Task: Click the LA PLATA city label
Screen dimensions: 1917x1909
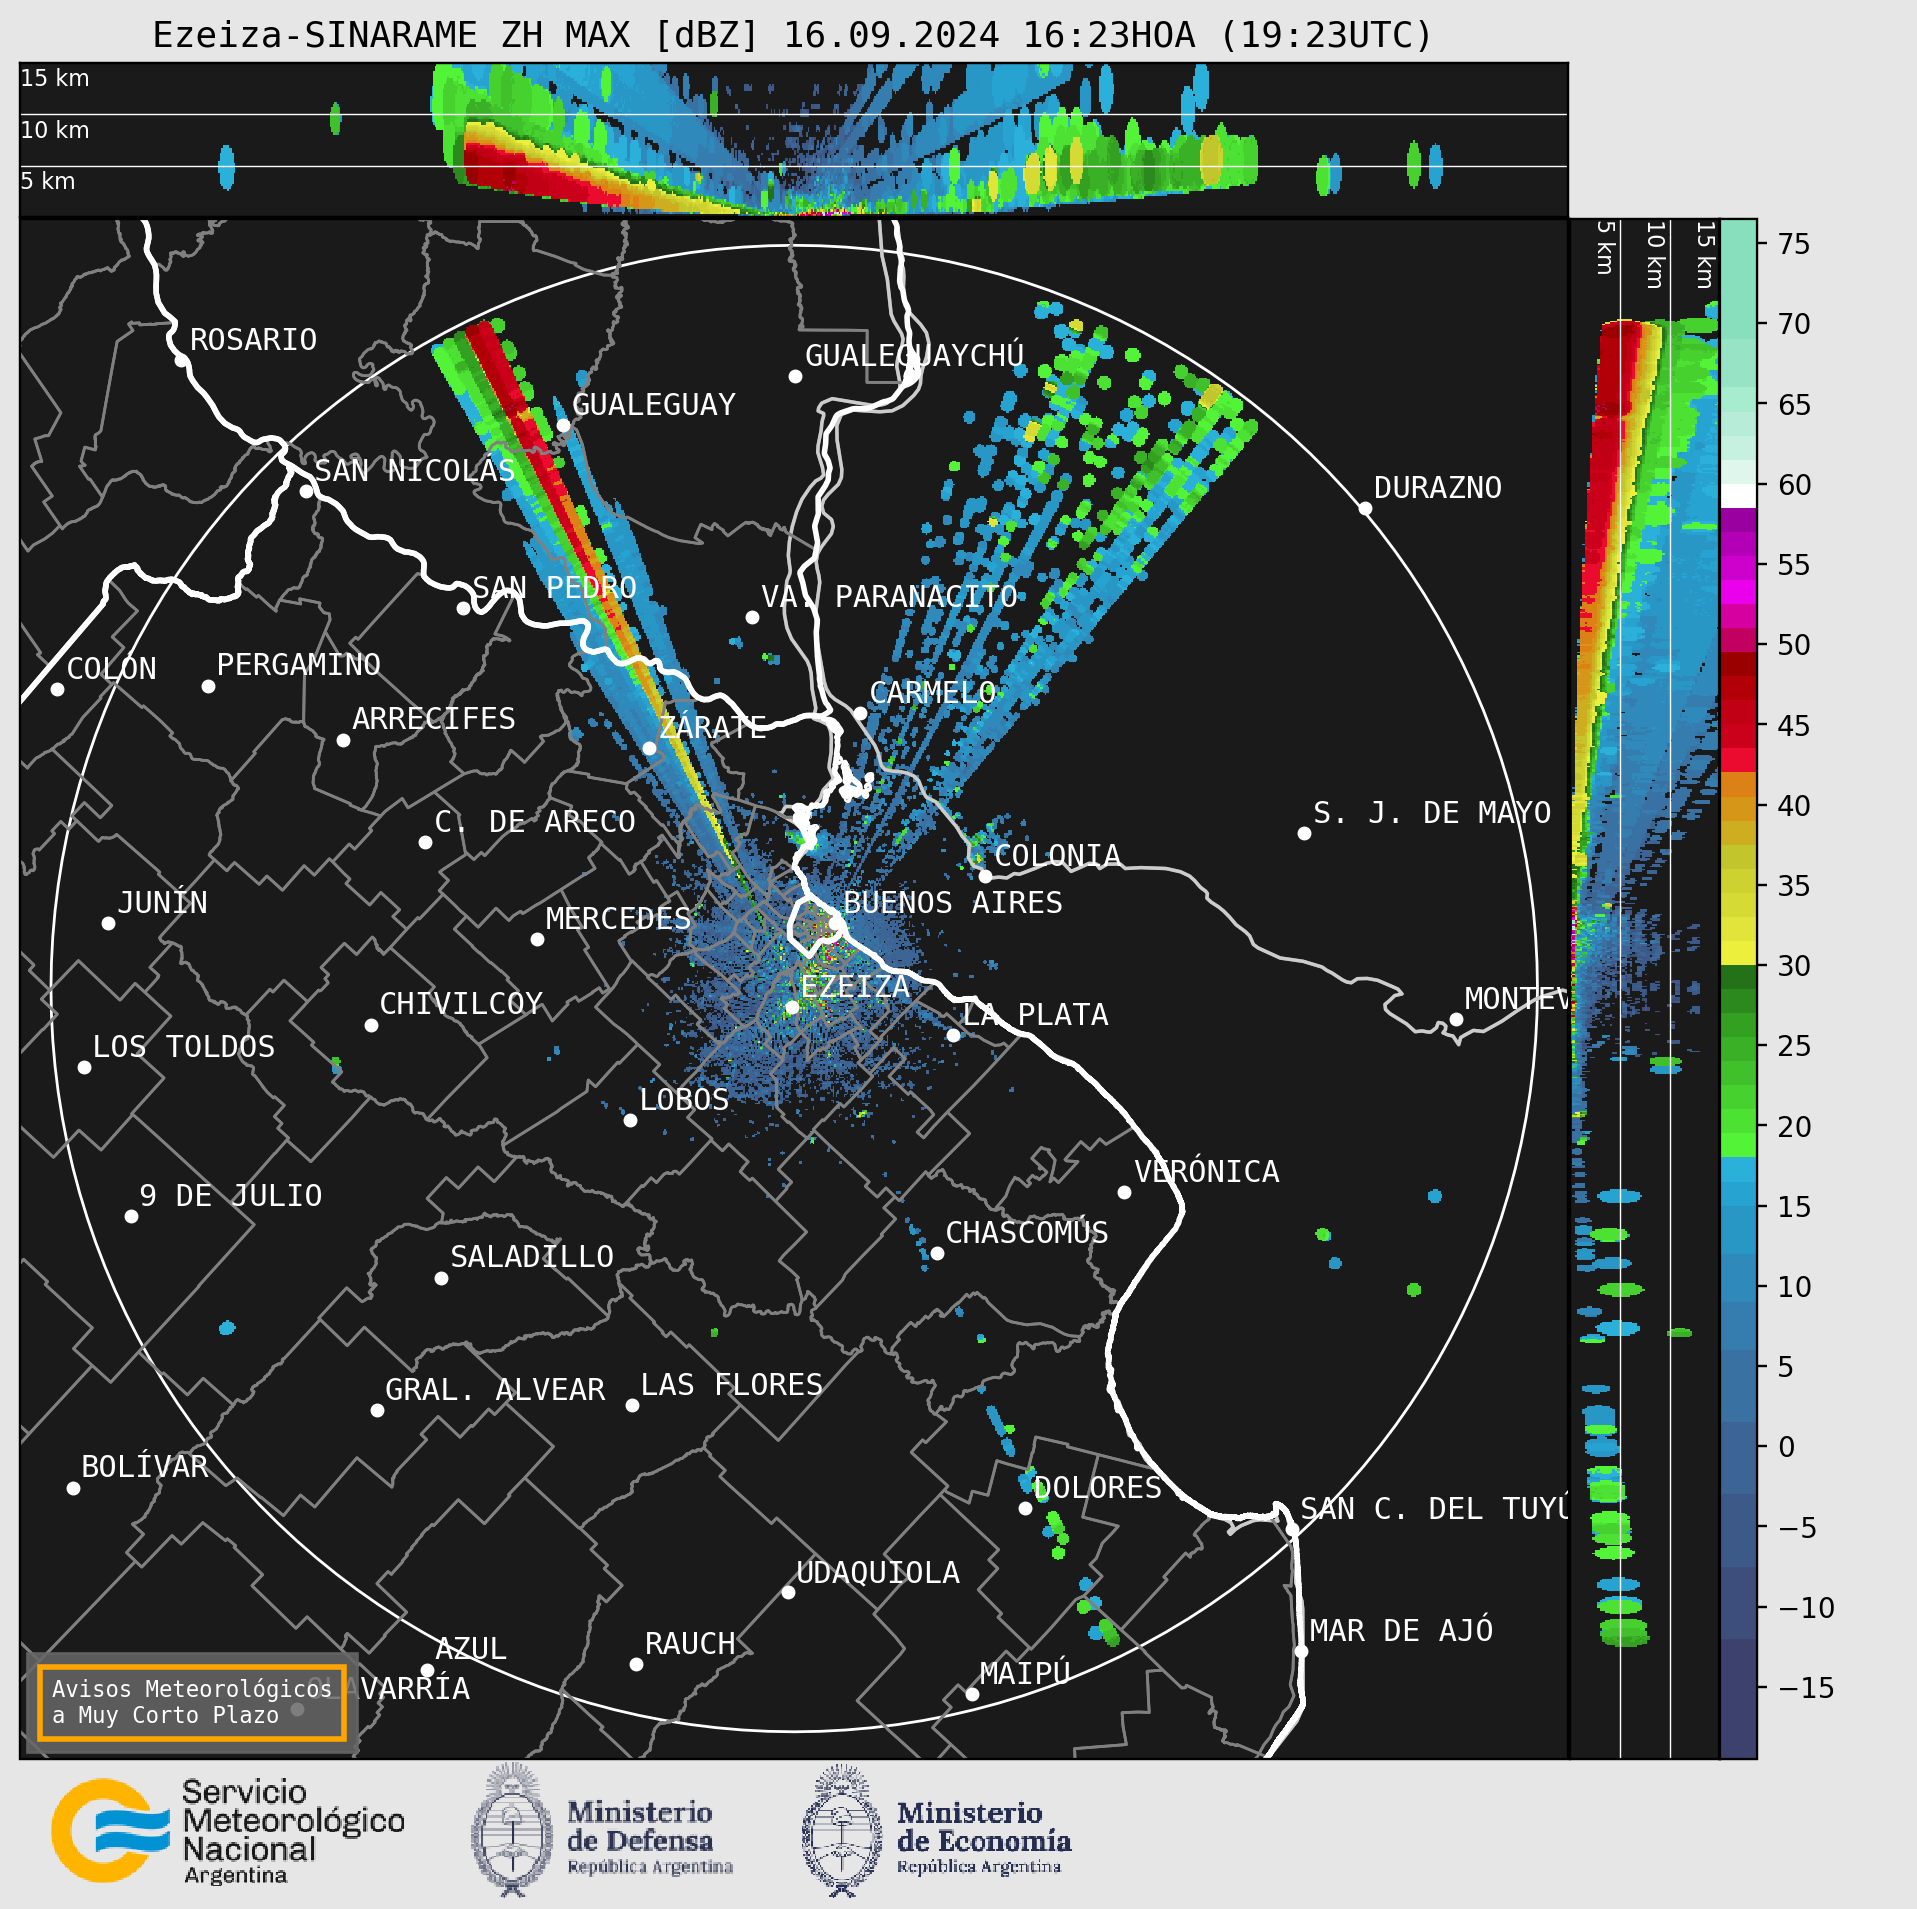Action: pyautogui.click(x=1035, y=1015)
